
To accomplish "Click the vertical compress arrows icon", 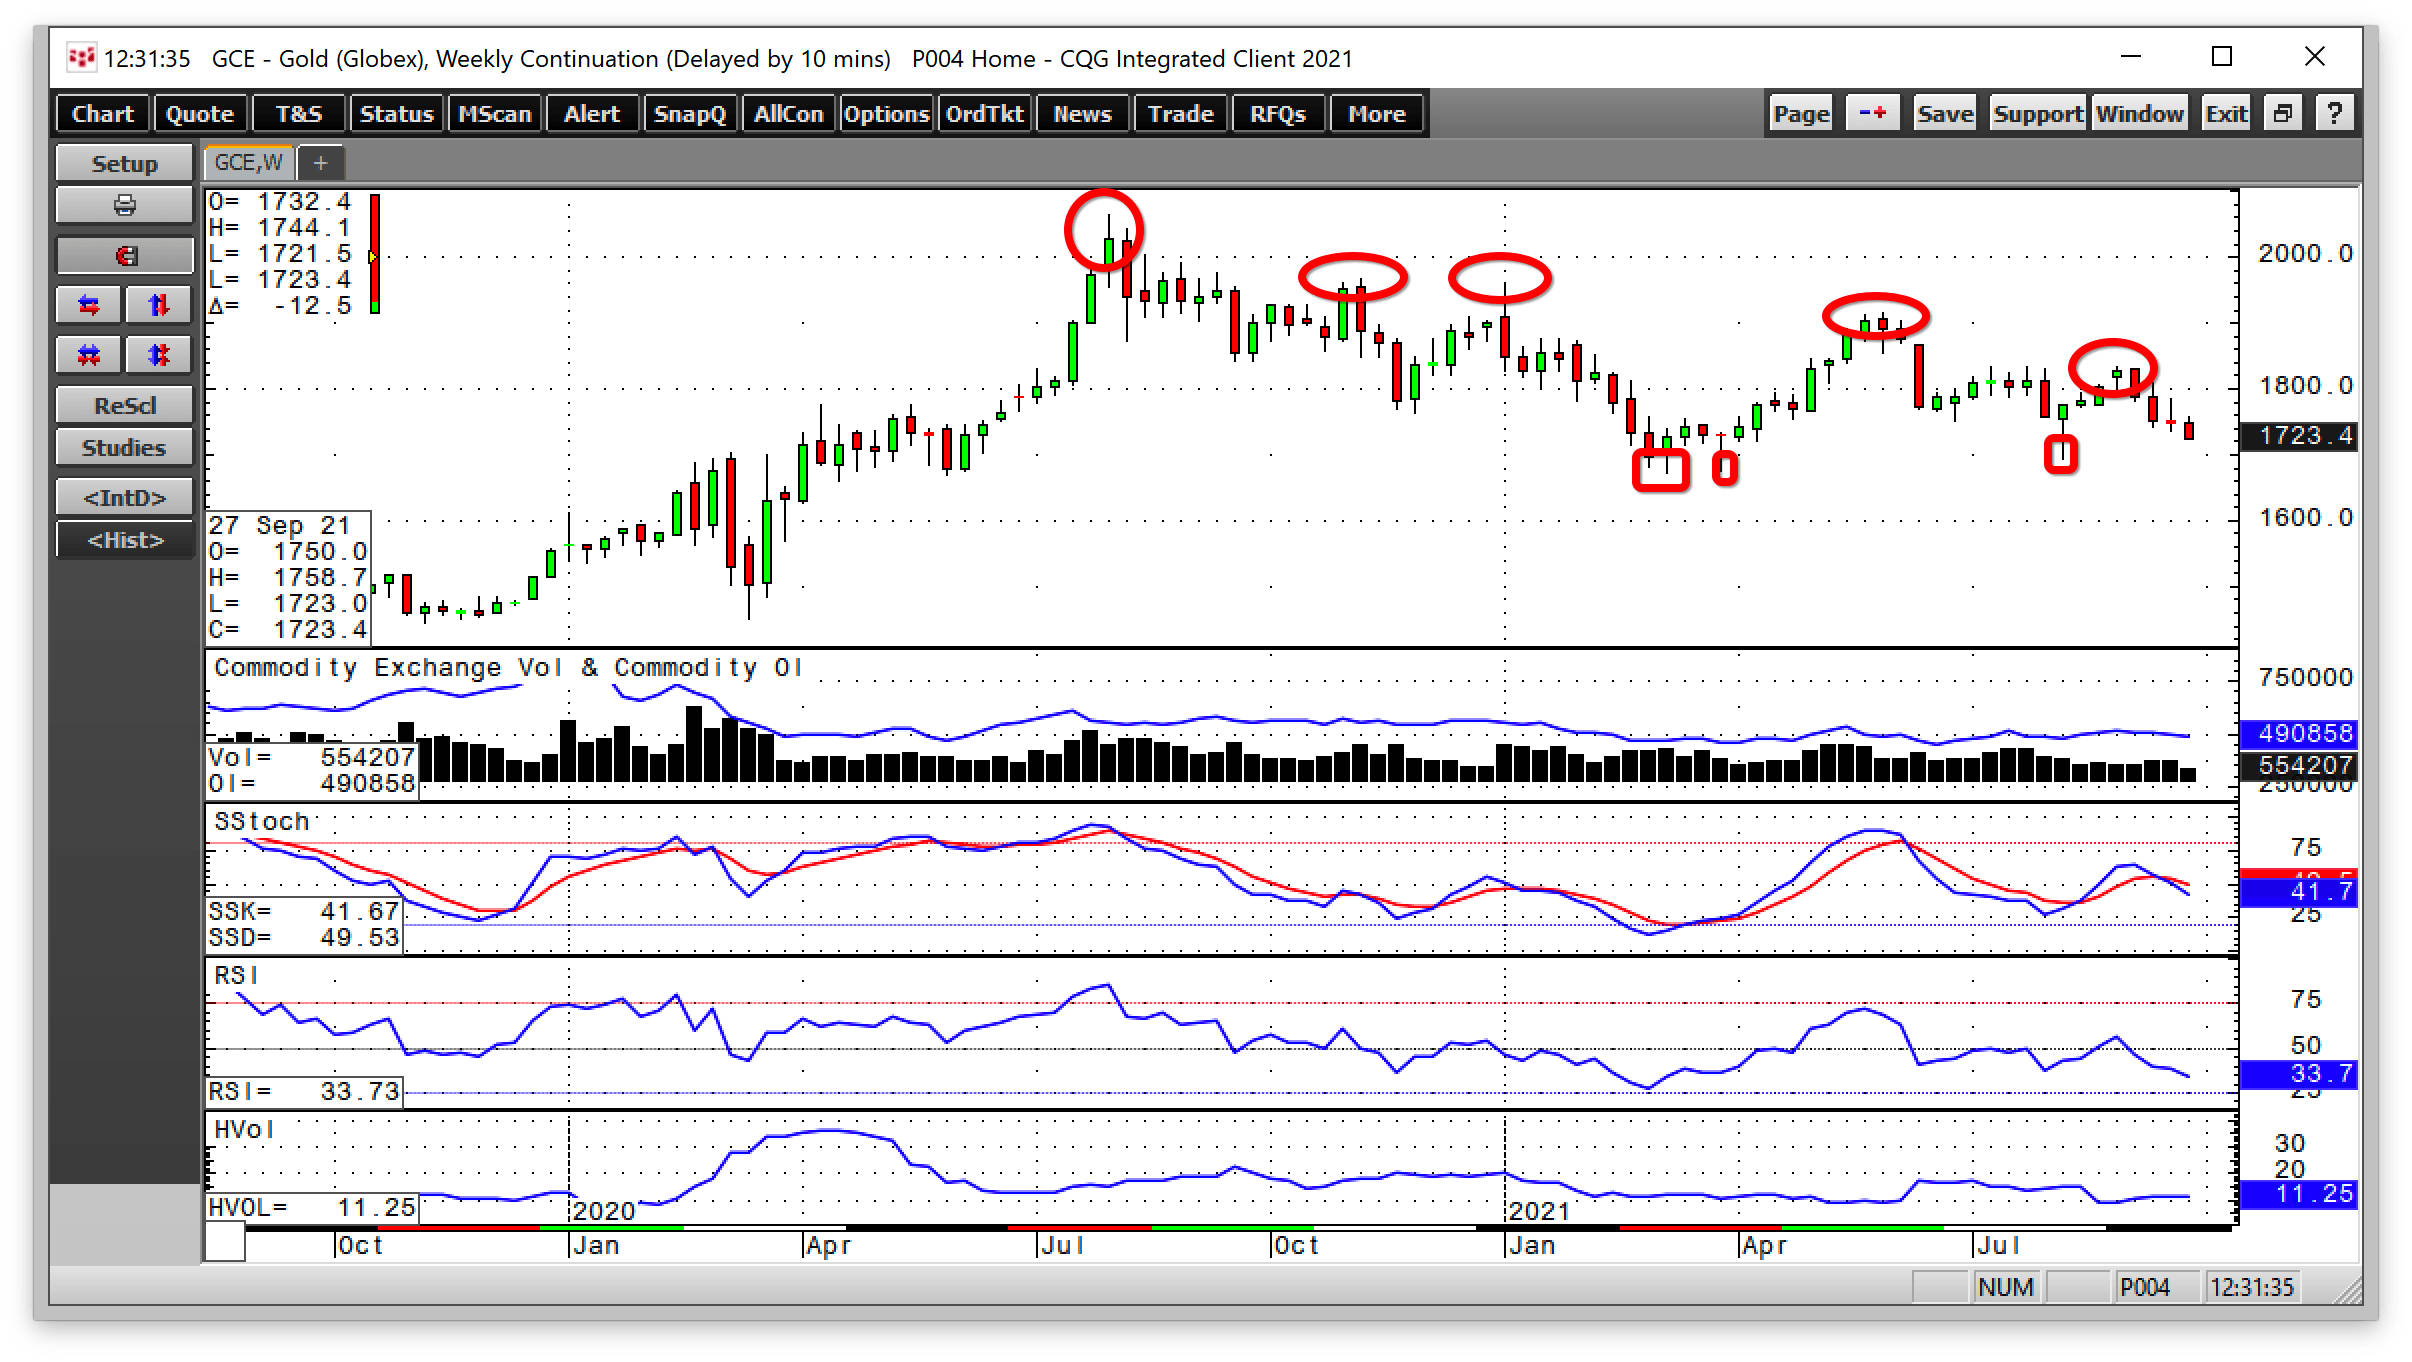I will click(x=159, y=355).
